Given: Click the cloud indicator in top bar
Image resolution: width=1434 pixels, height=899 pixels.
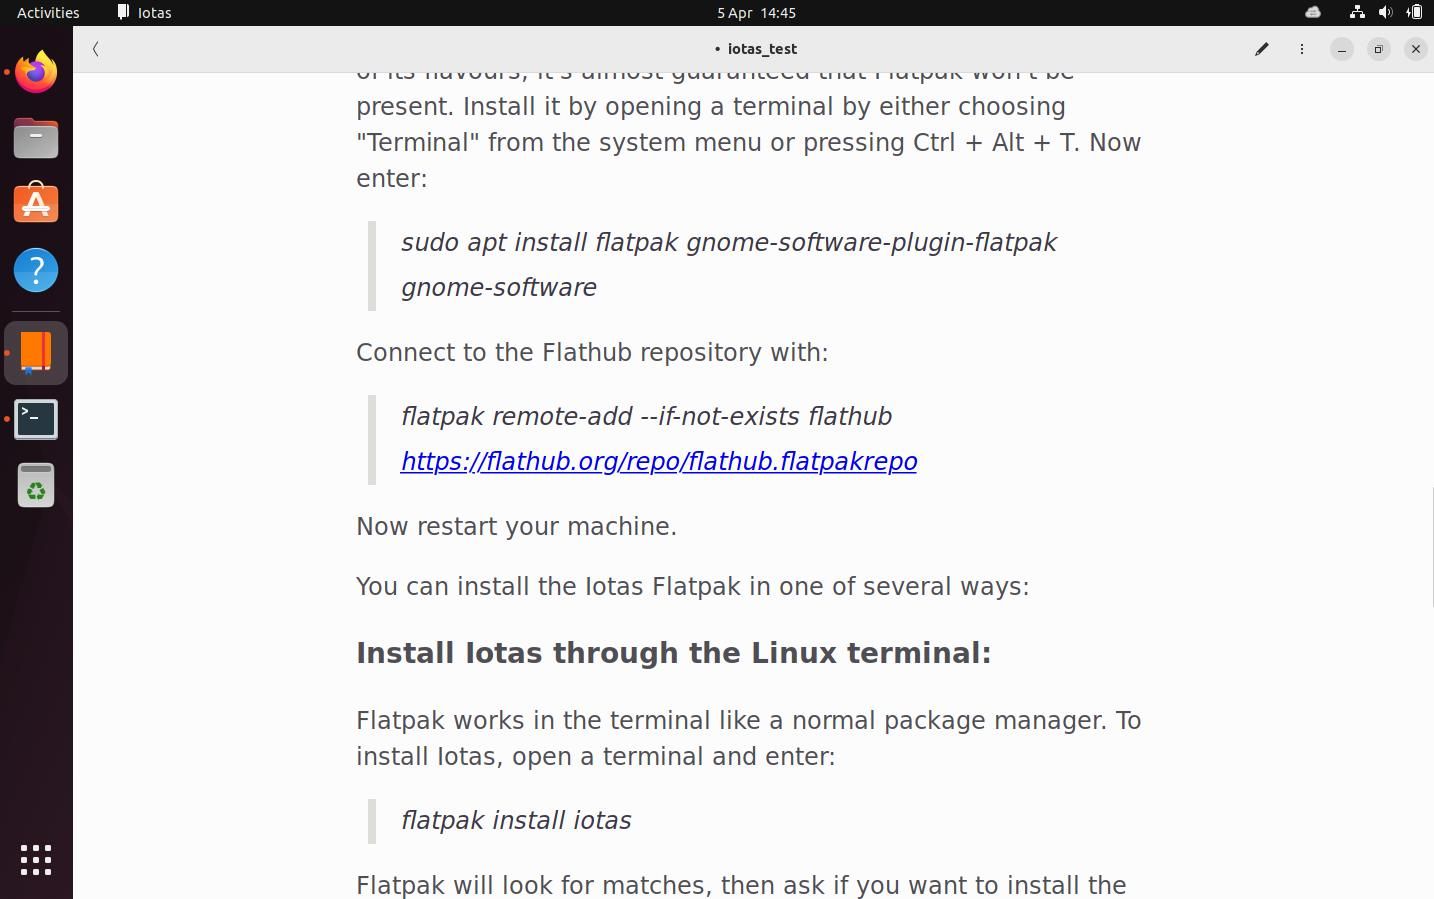Looking at the screenshot, I should point(1313,13).
